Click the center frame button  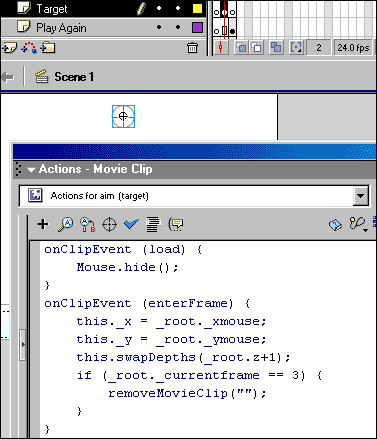[220, 48]
